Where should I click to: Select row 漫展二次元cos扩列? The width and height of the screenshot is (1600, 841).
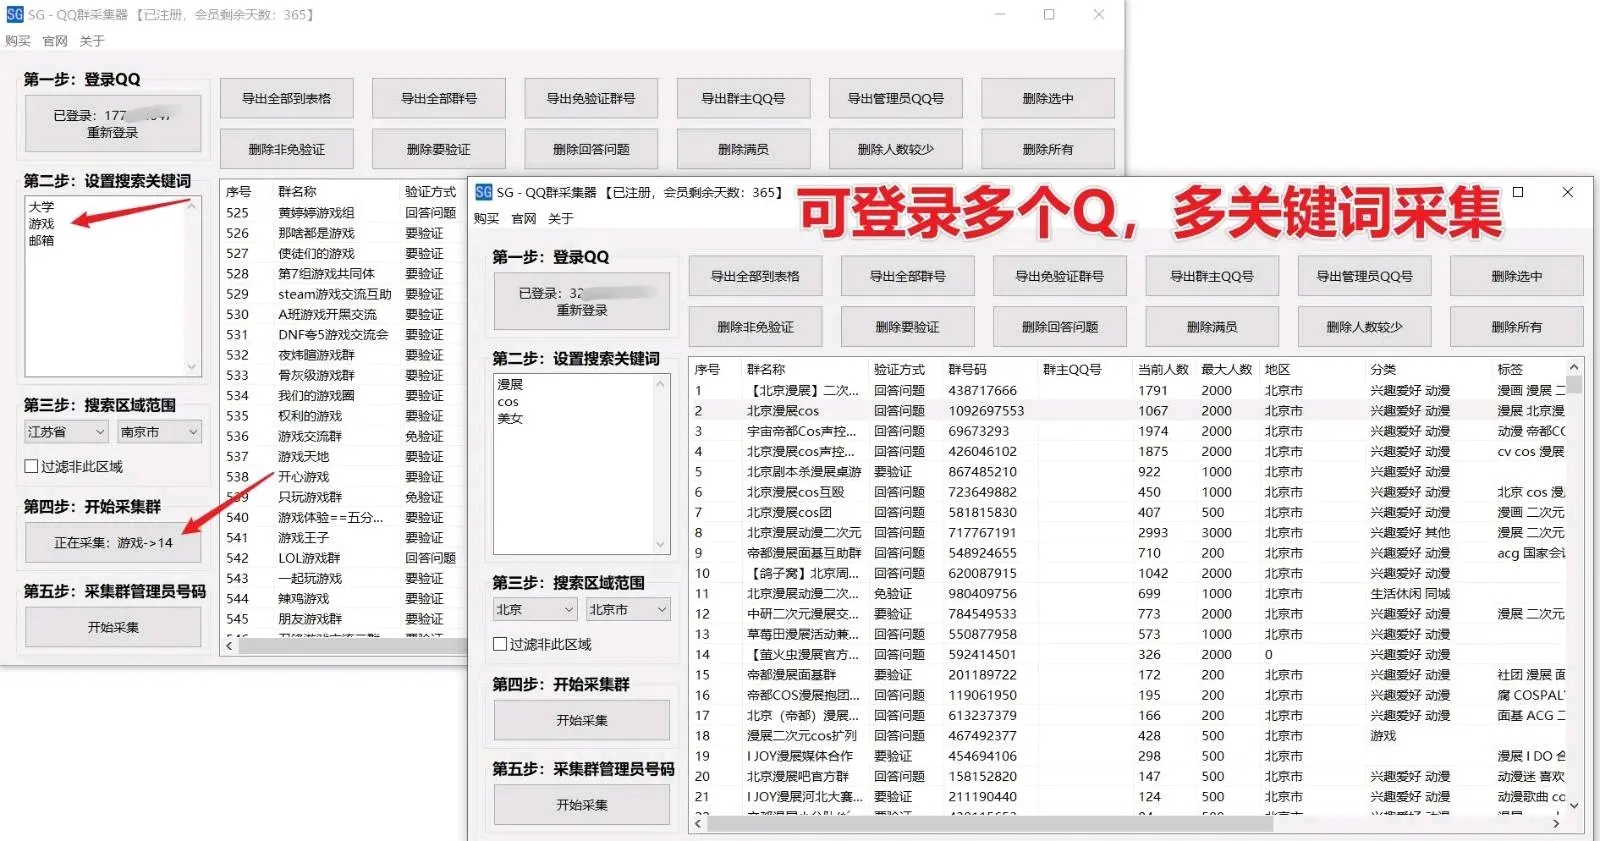(1128, 736)
